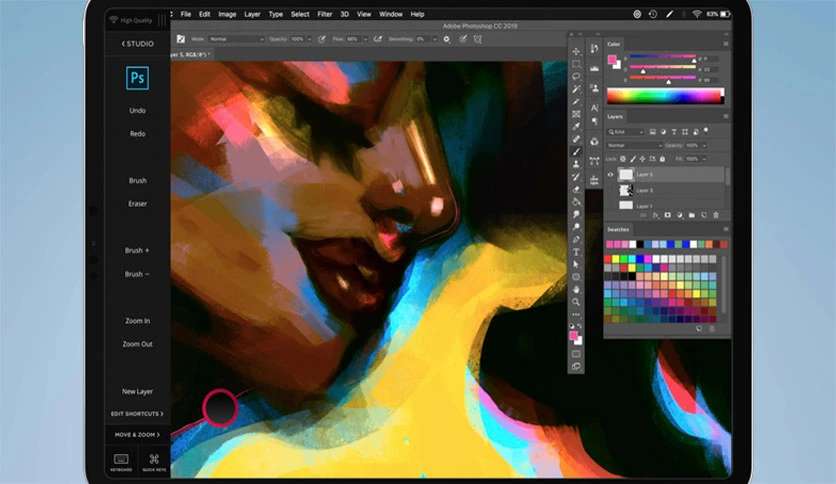
Task: Toggle airbrush build-up effect
Action: point(377,39)
